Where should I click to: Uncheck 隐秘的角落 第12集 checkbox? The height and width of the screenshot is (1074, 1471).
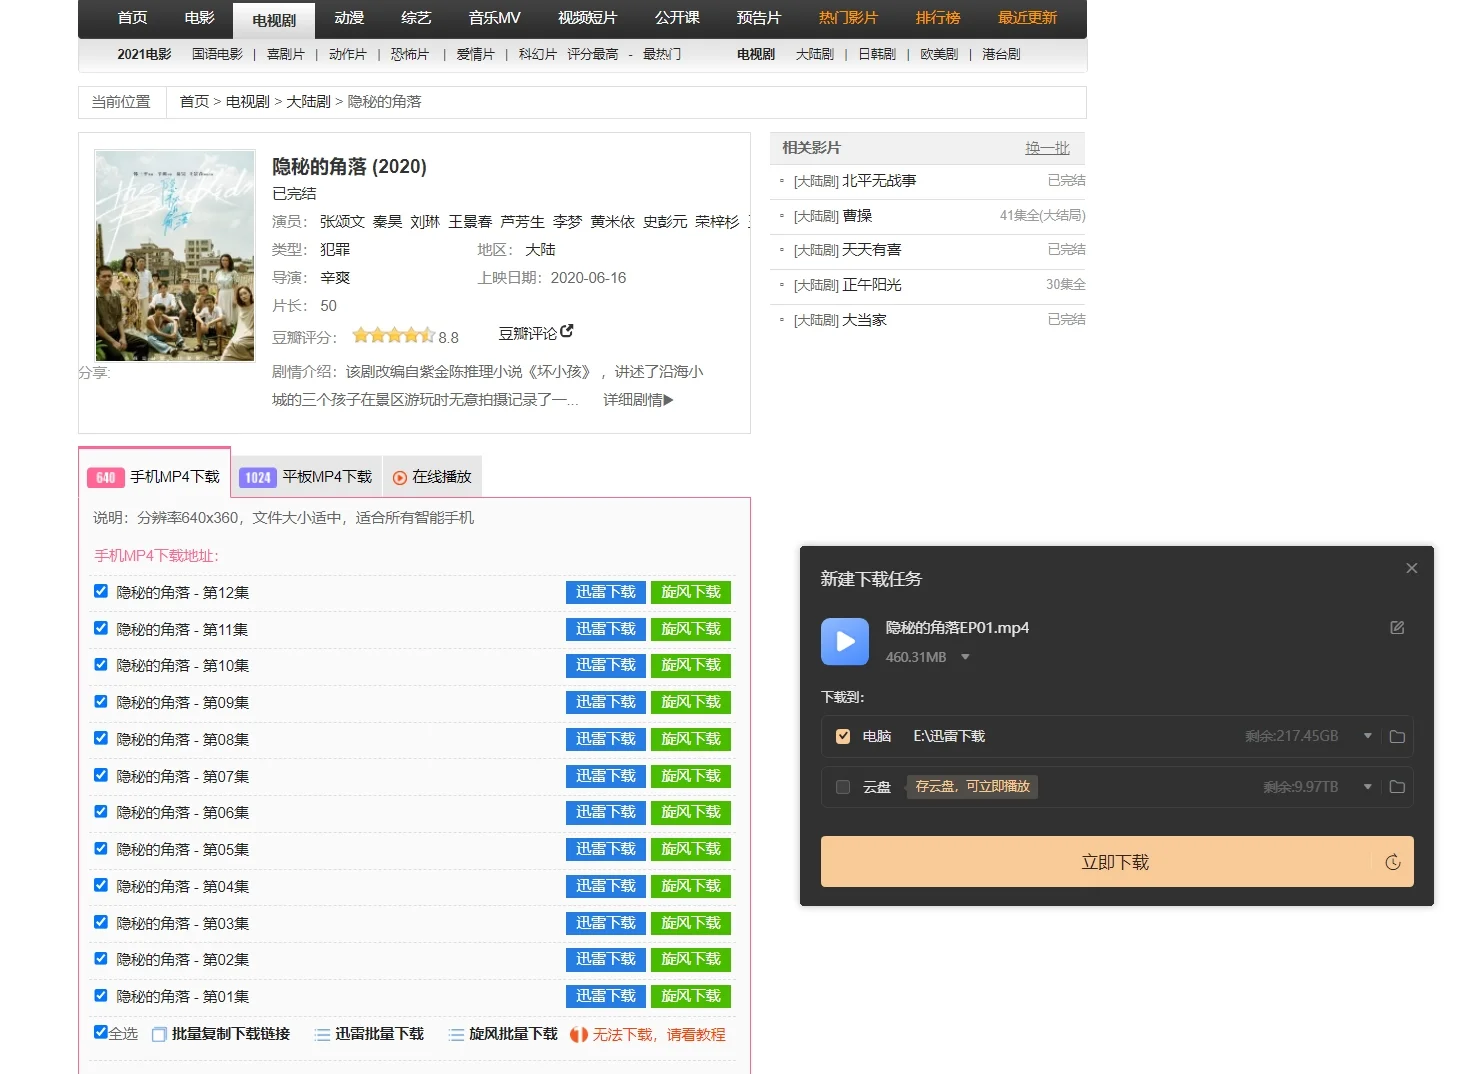pos(101,591)
